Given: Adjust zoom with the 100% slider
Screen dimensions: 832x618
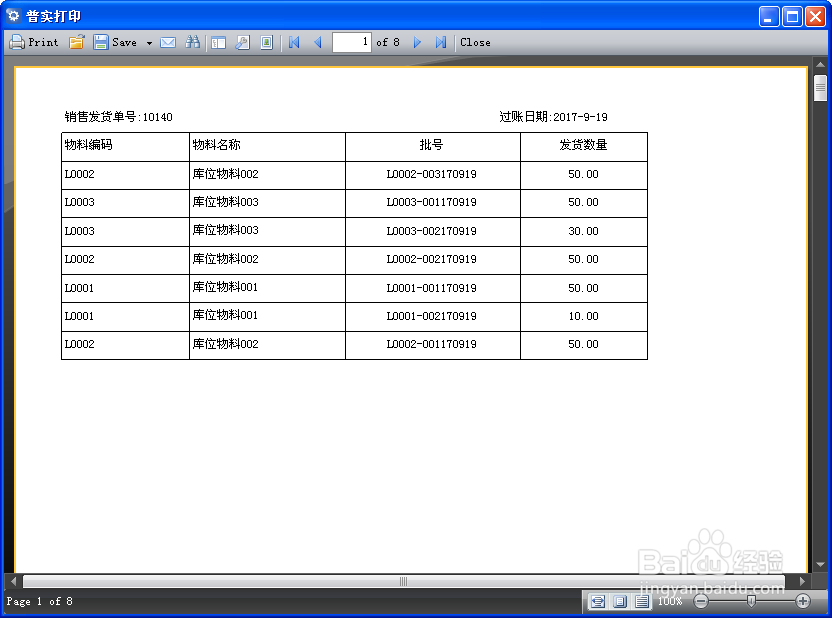Looking at the screenshot, I should coord(751,601).
